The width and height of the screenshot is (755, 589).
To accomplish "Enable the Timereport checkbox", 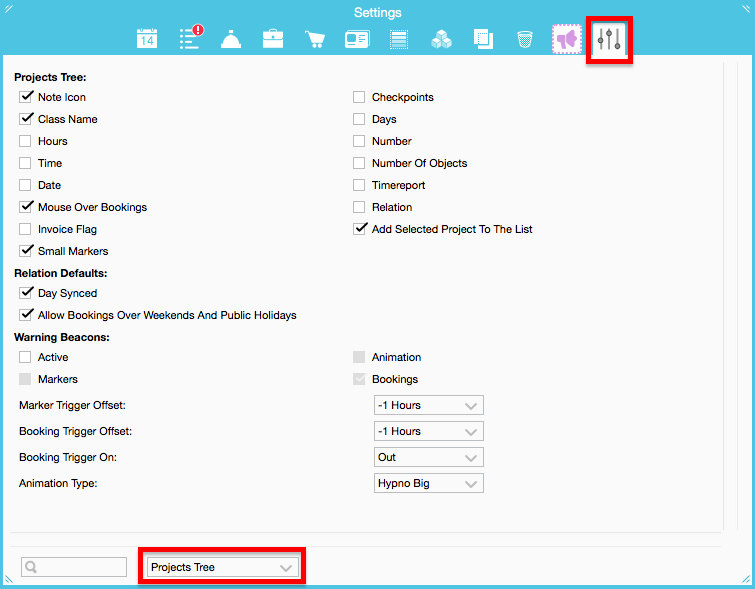I will click(x=359, y=185).
